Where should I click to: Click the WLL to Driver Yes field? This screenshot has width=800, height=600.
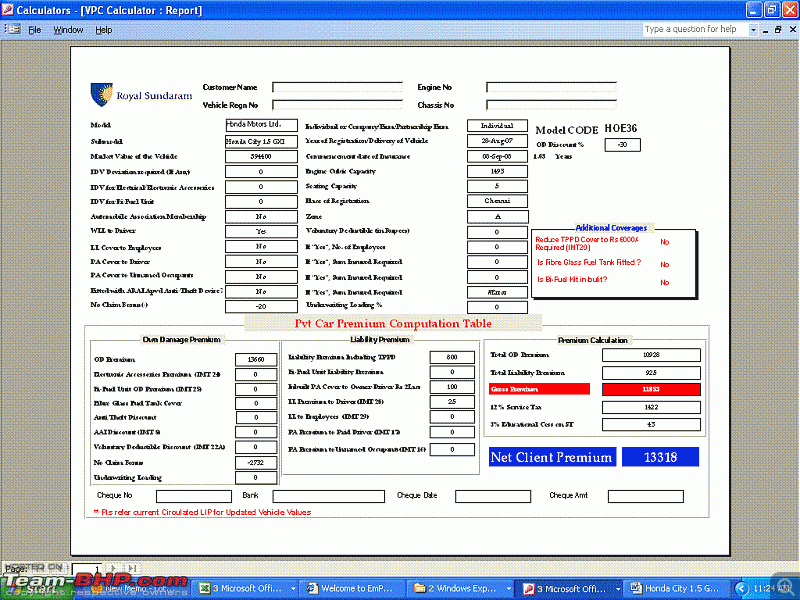click(x=261, y=232)
